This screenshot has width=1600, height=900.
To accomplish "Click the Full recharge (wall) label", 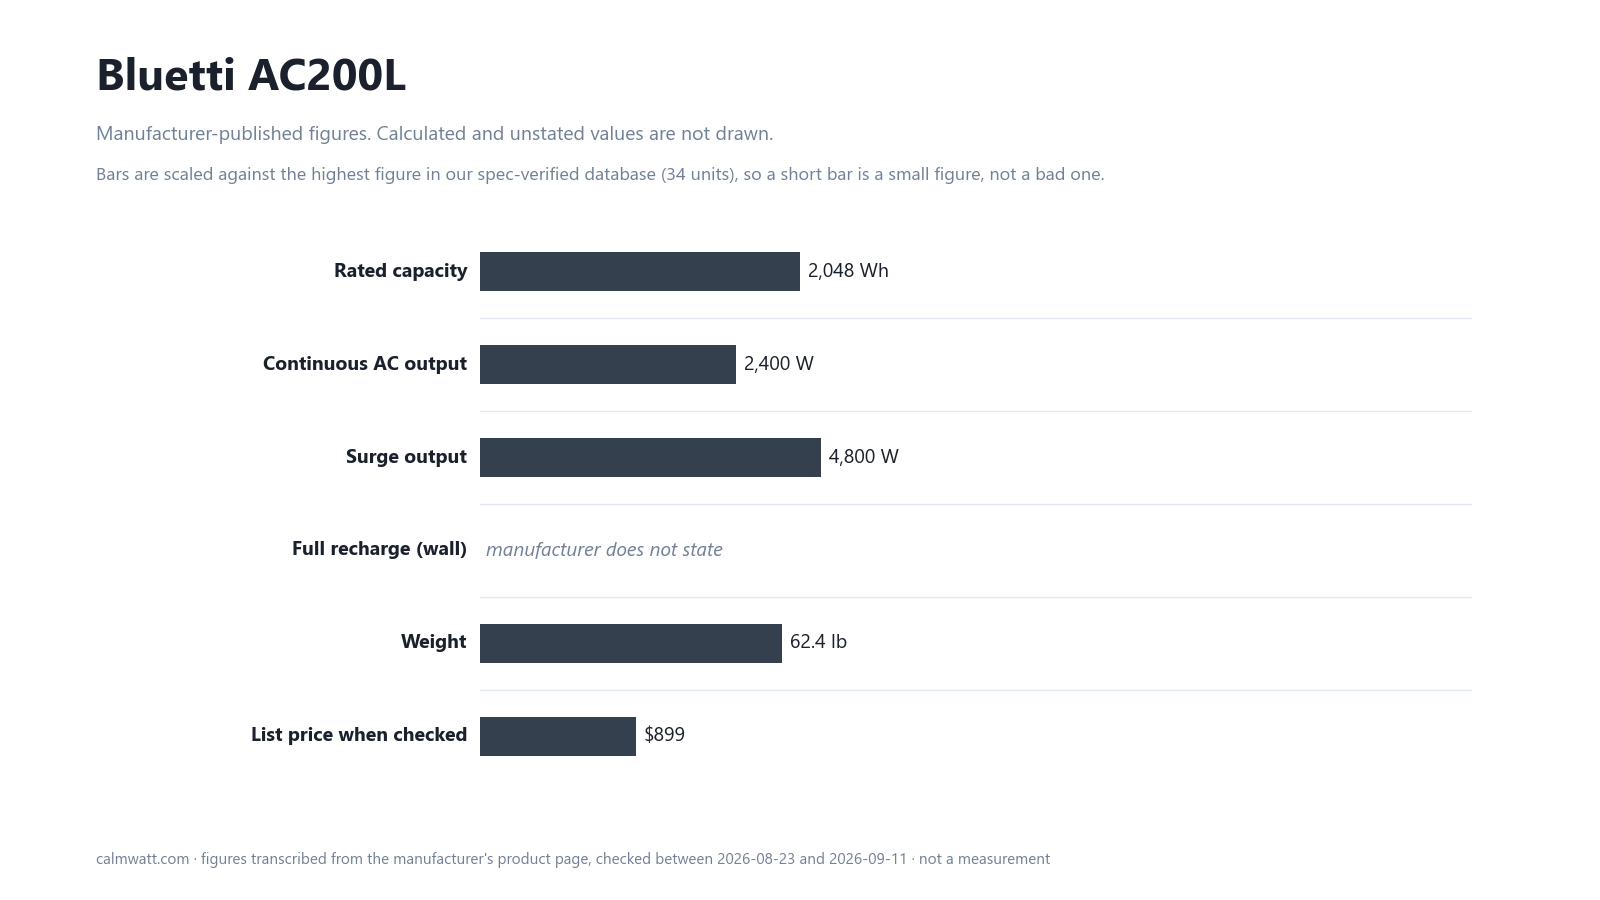I will pos(379,549).
